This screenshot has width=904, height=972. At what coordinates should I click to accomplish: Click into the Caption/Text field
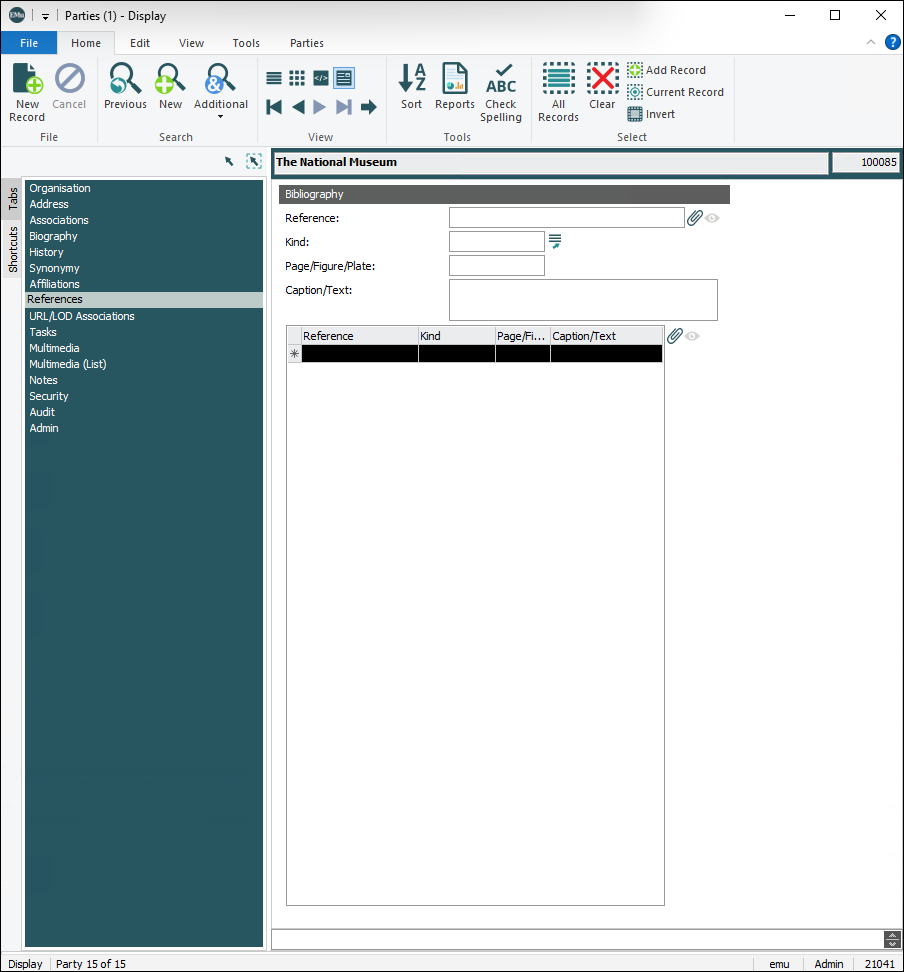[583, 300]
